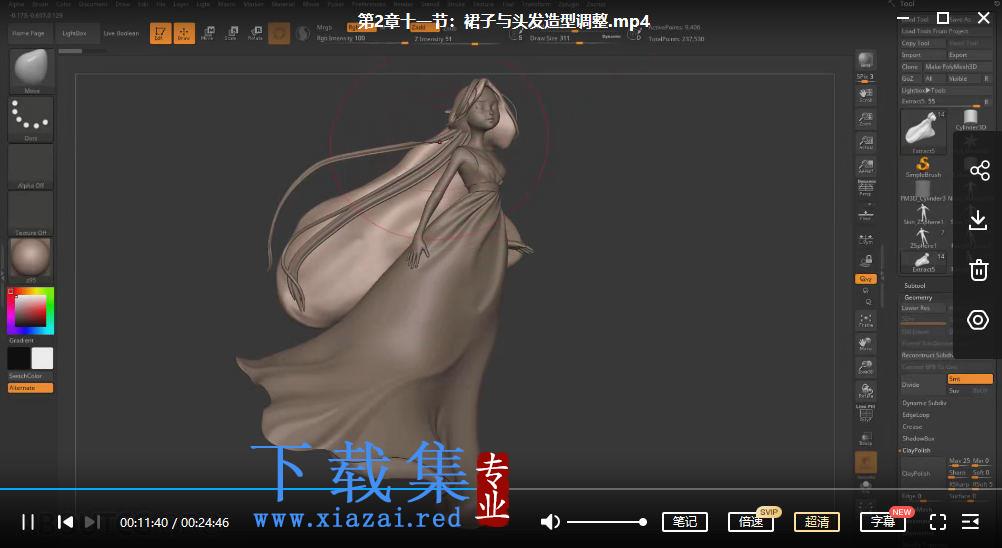Toggle the L.Sym local symmetry icon

pyautogui.click(x=865, y=239)
